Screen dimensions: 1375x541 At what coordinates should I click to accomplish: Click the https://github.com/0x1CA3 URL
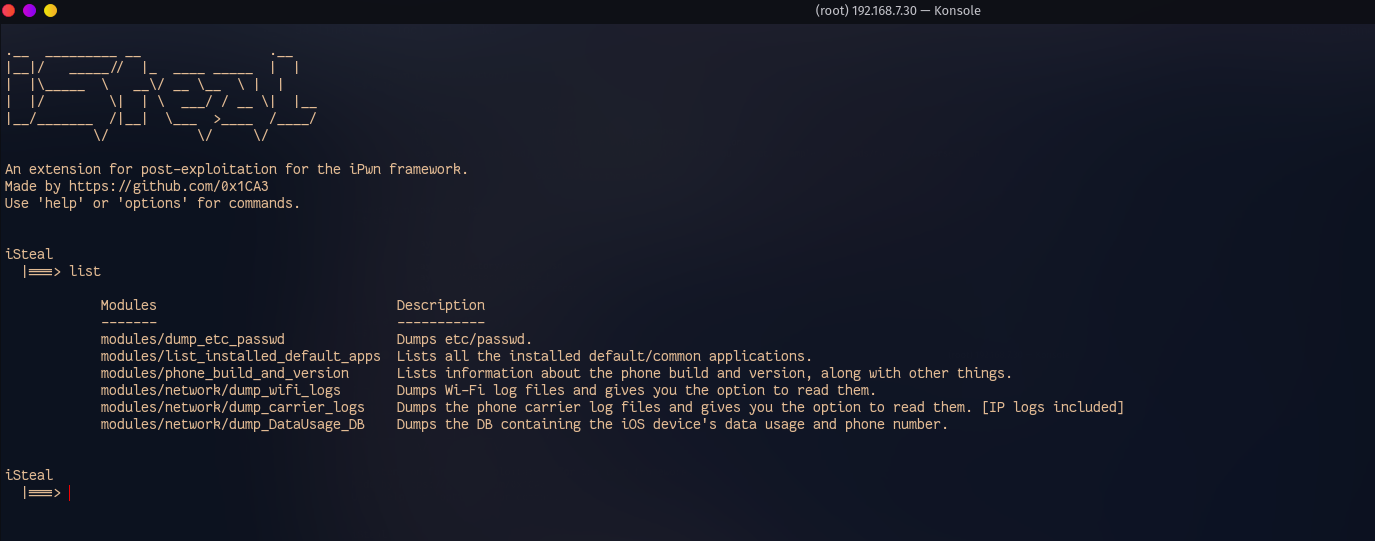pyautogui.click(x=169, y=186)
